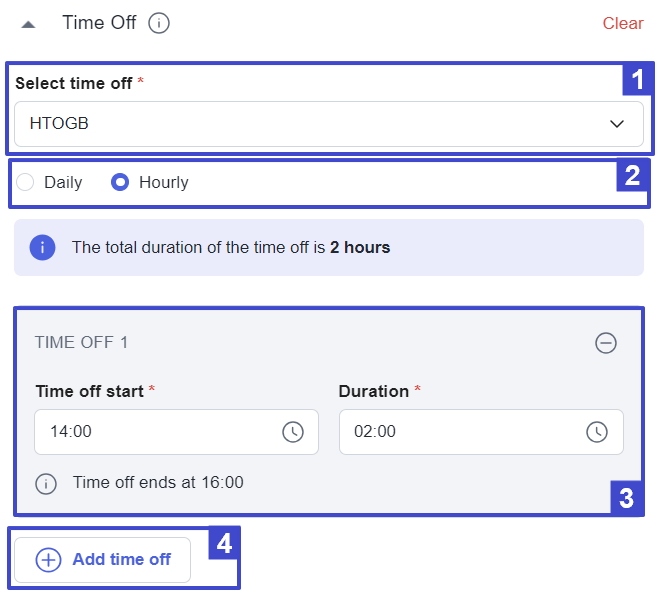The image size is (660, 593).
Task: Open the clock picker in Duration field
Action: pos(597,432)
